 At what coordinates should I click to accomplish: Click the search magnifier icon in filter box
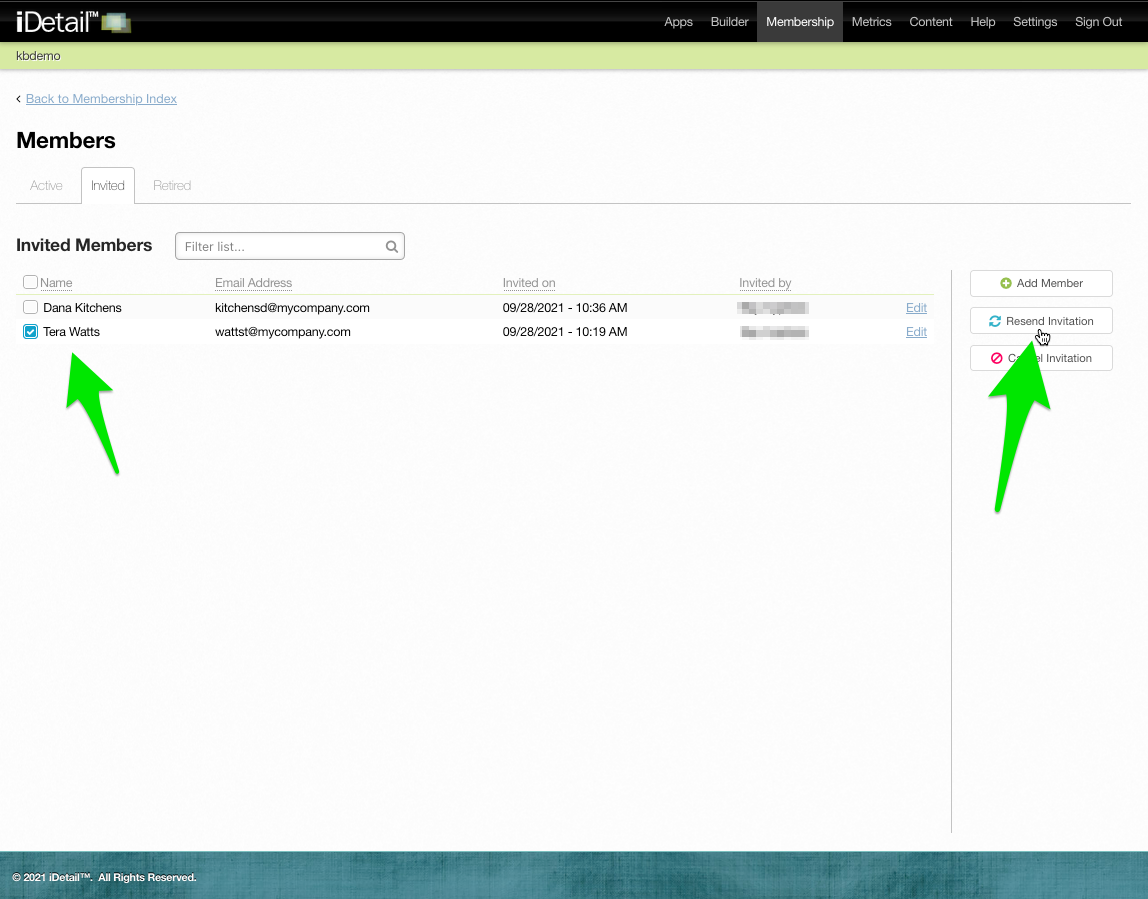click(392, 247)
